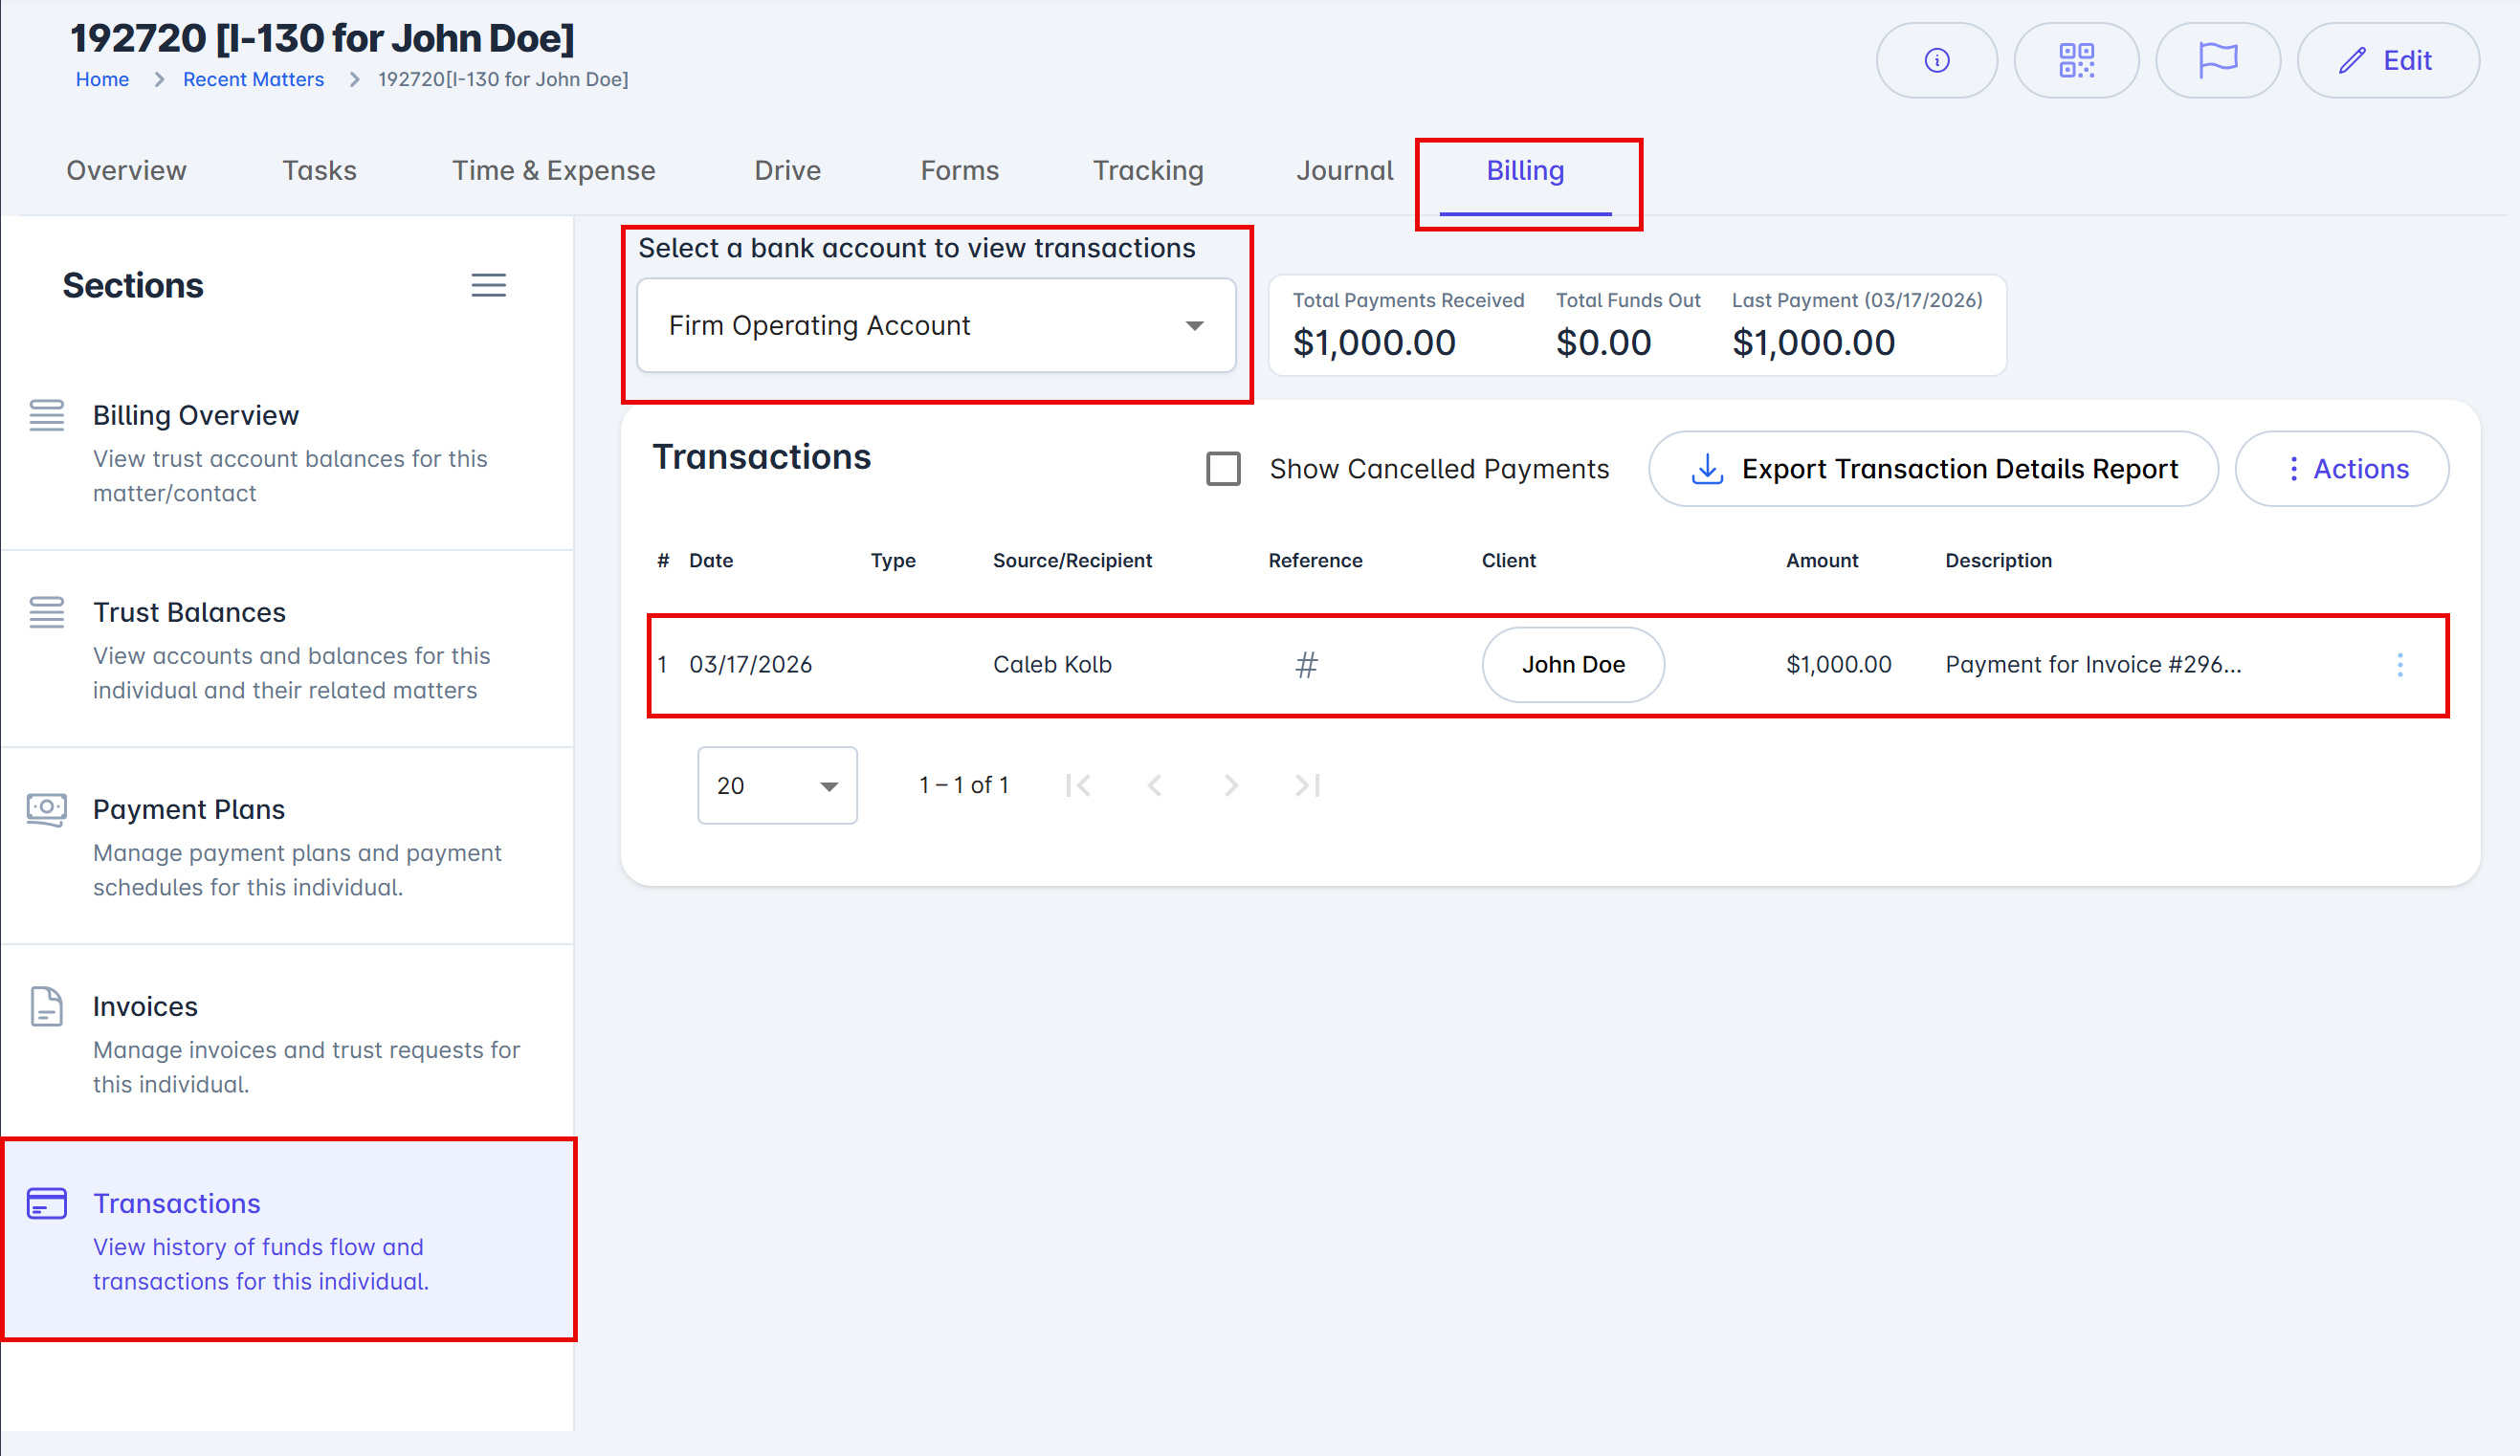Click the info circle icon button

[x=1936, y=61]
